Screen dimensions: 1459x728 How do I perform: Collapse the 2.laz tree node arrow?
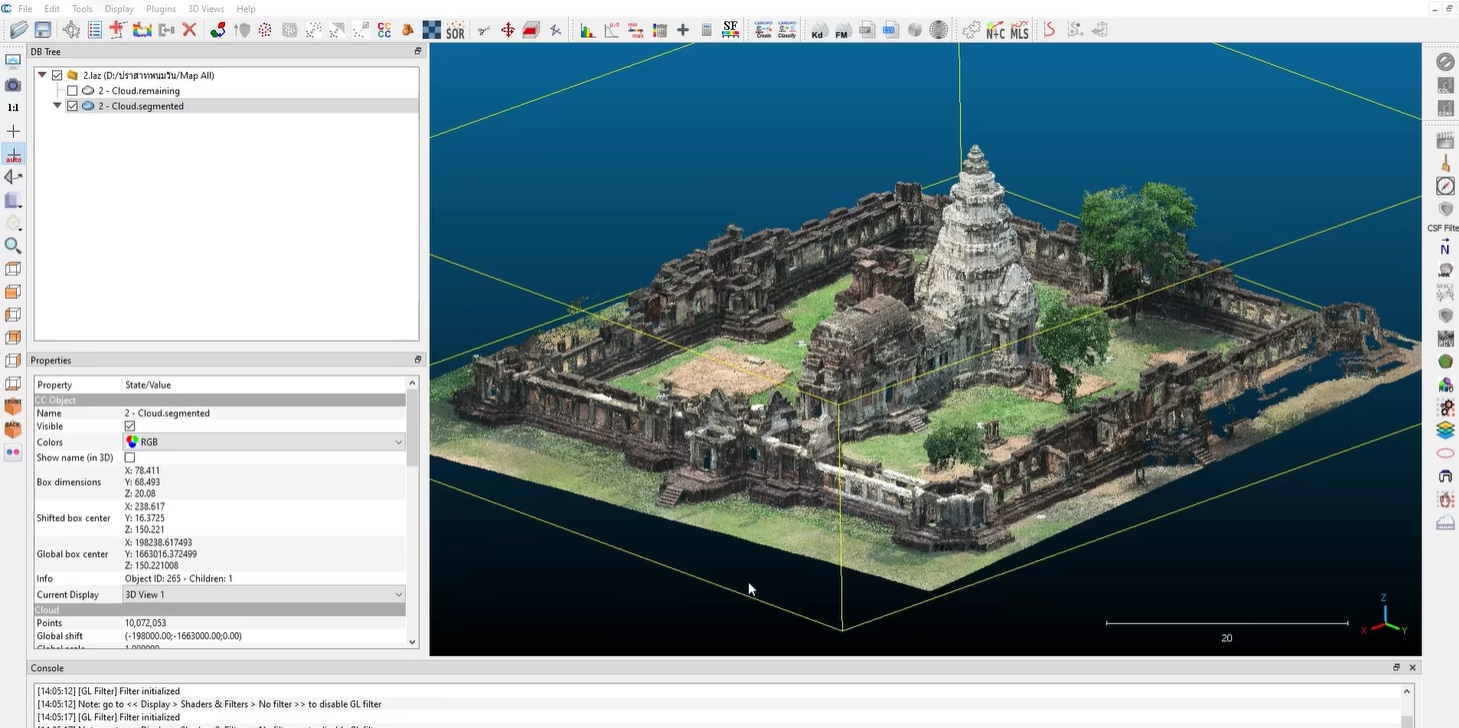tap(42, 75)
